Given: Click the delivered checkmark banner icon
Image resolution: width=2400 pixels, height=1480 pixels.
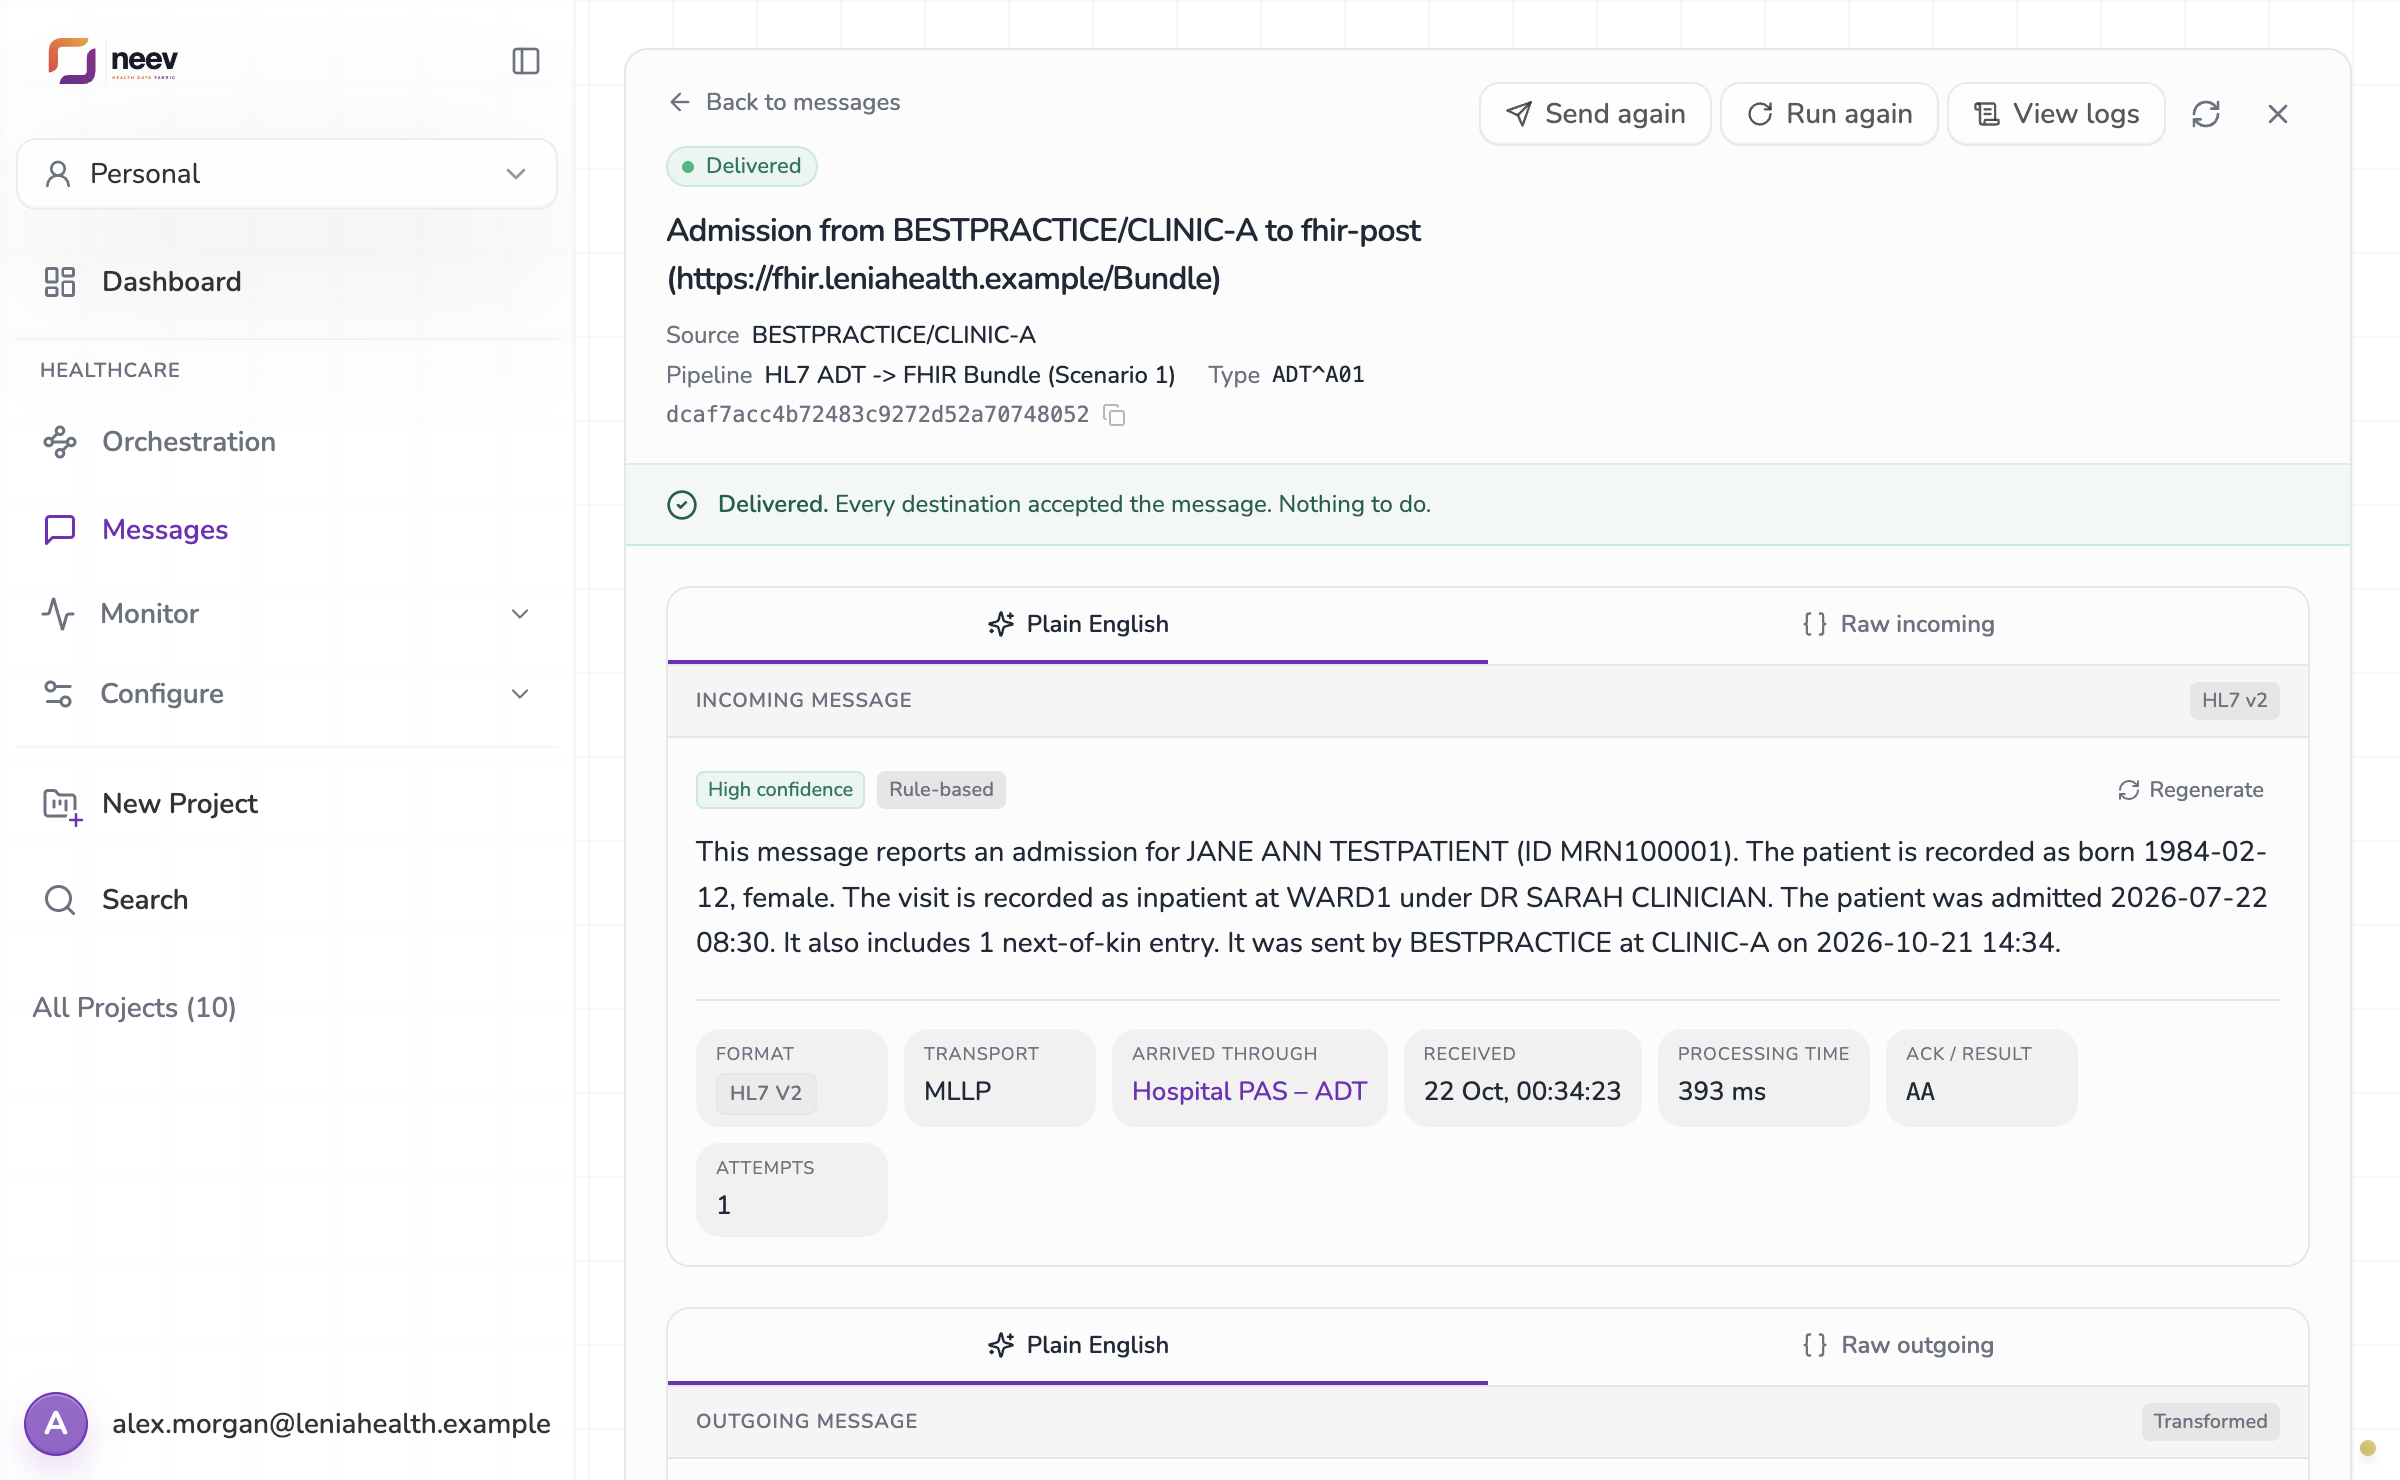Looking at the screenshot, I should (x=682, y=505).
